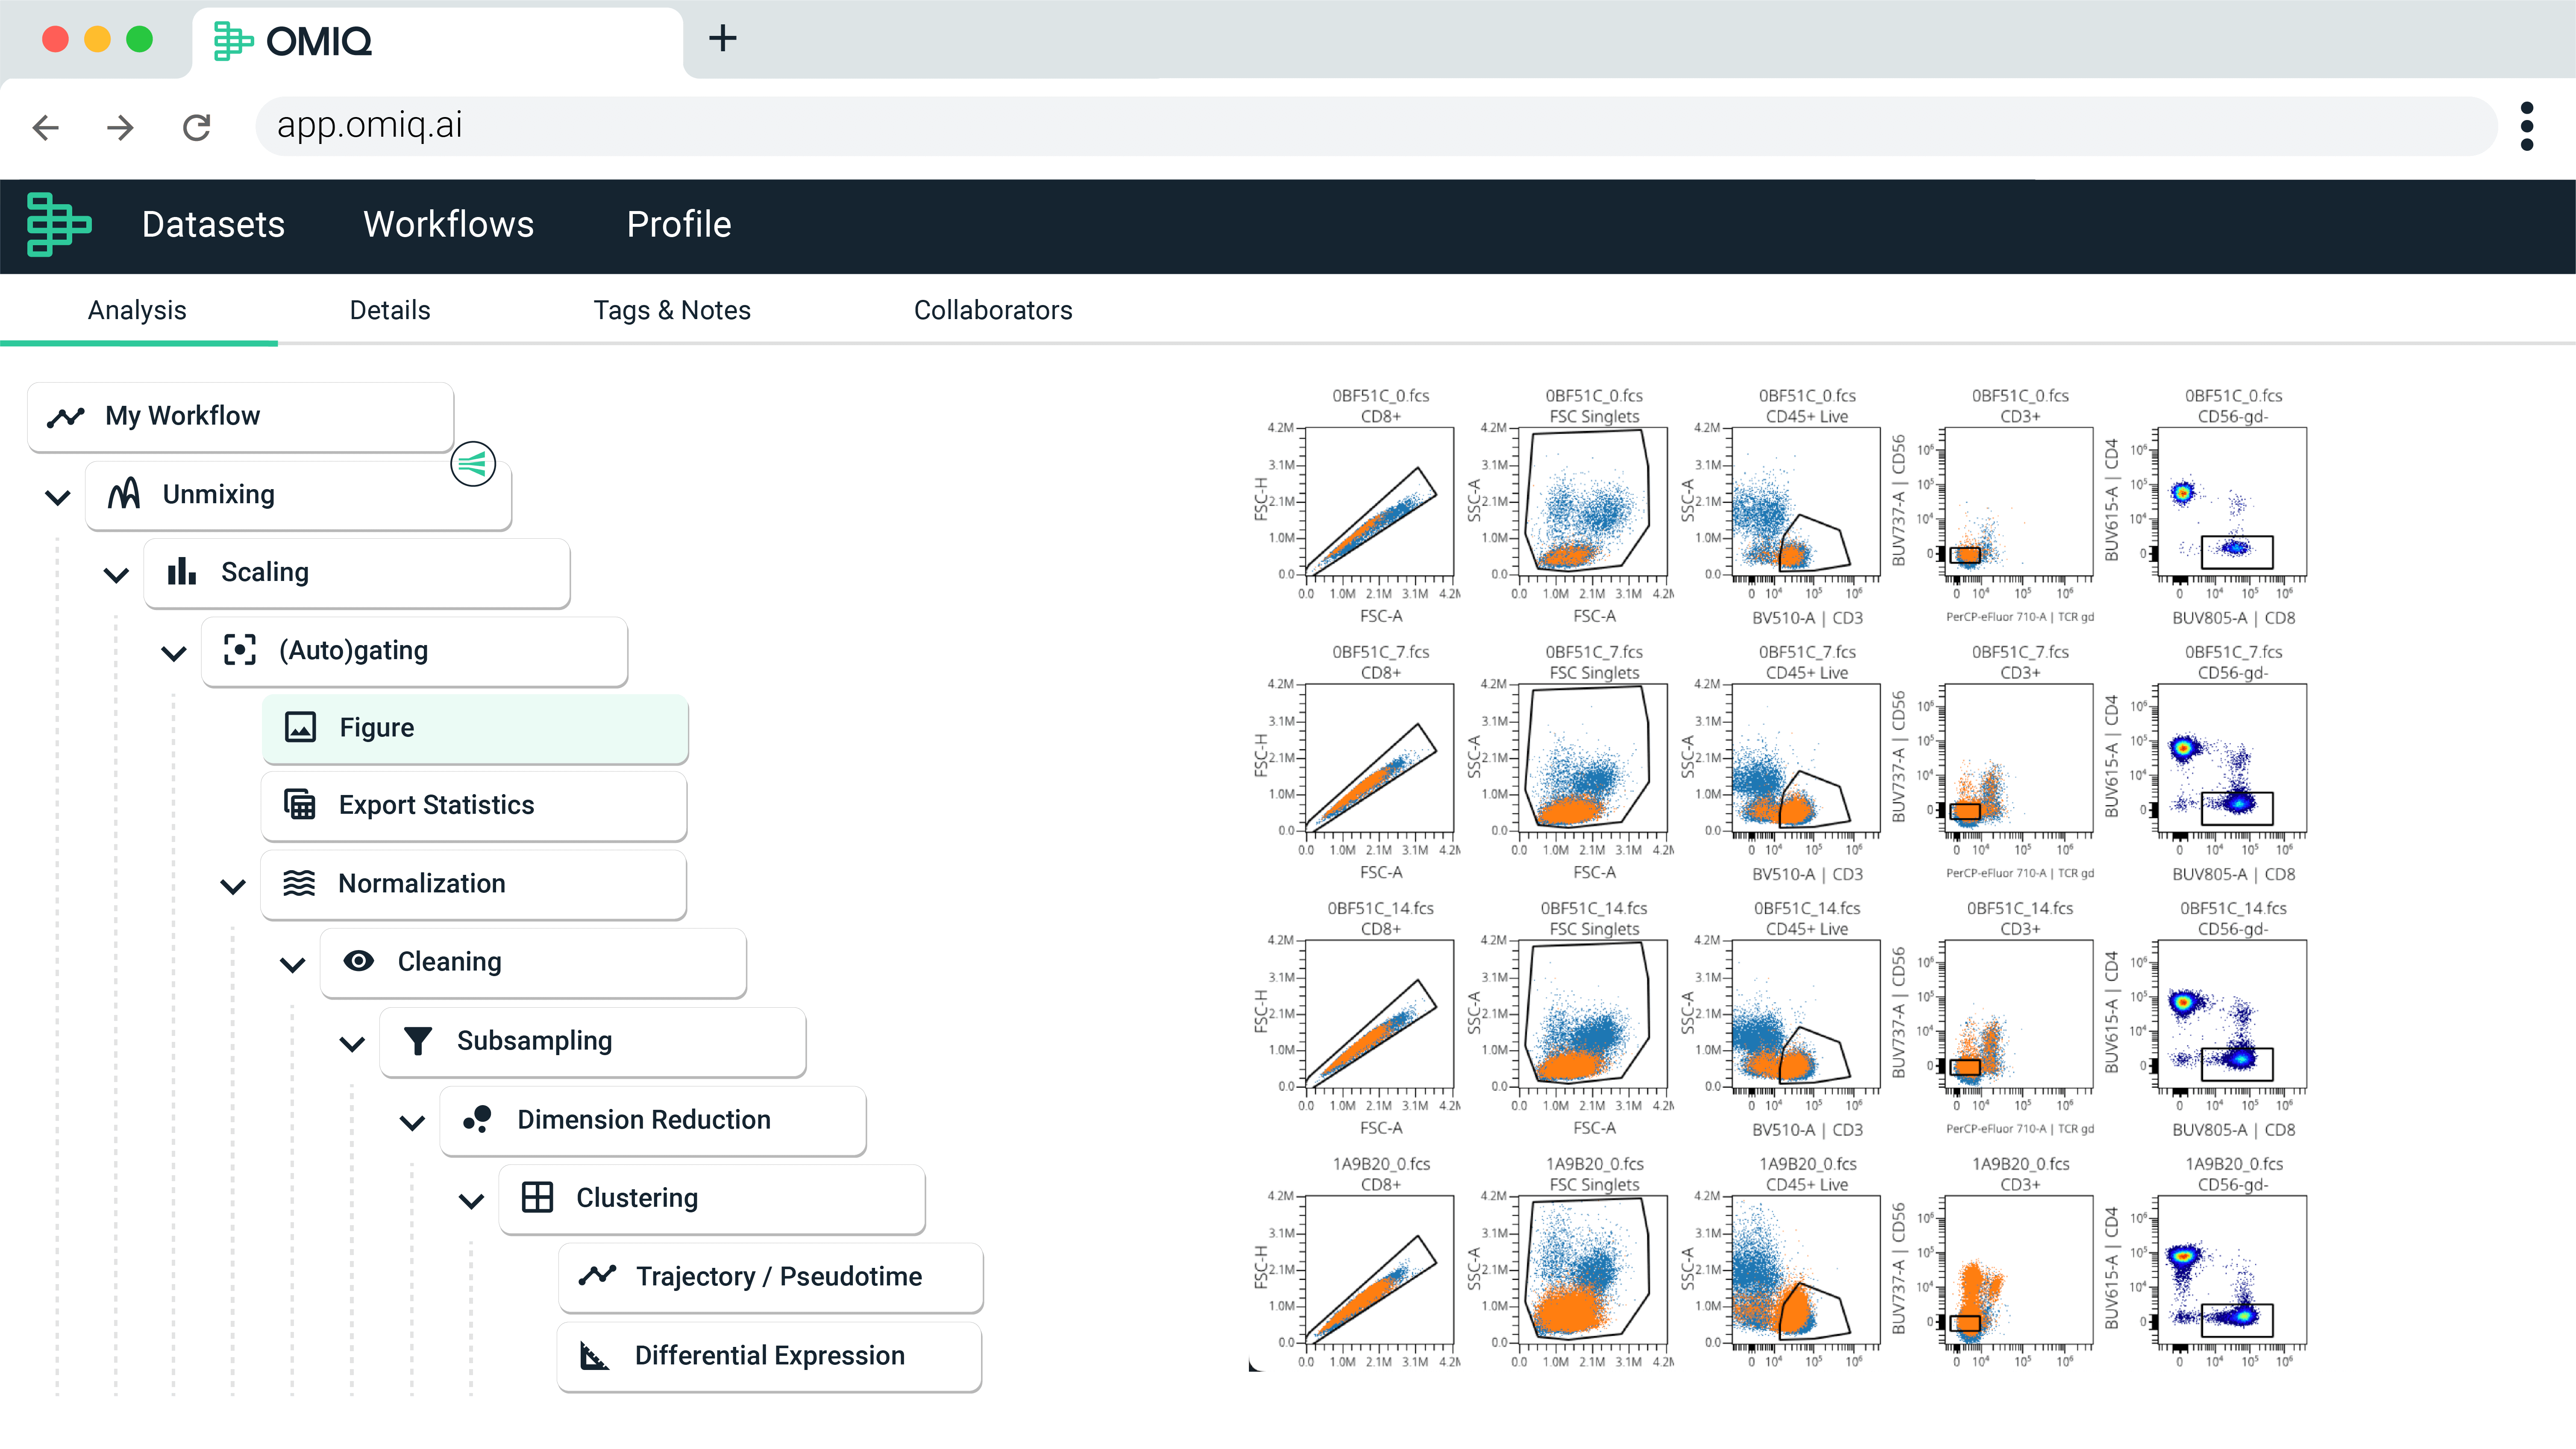Click the Subsampling funnel icon
The image size is (2576, 1449).
coord(418,1041)
